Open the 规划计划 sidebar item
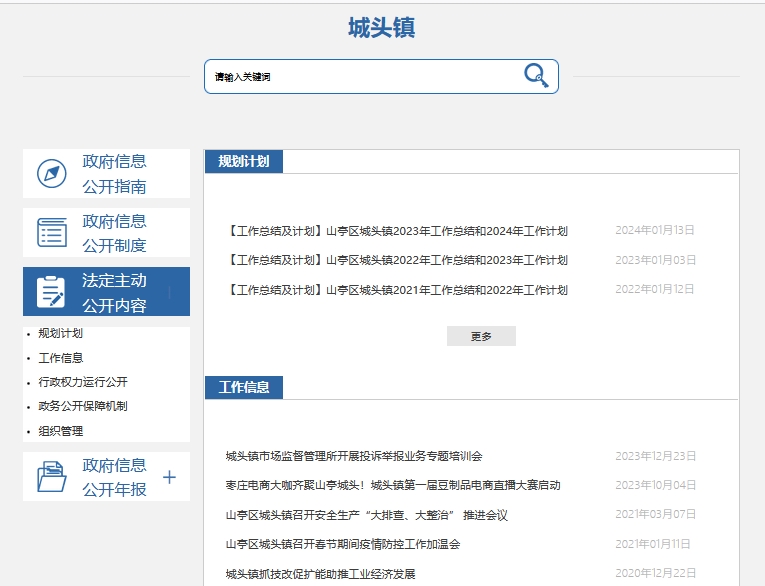 point(60,333)
